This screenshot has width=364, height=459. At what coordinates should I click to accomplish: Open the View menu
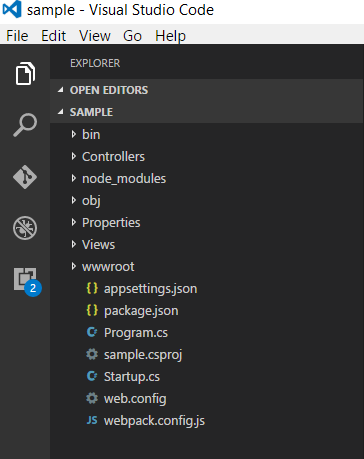[x=95, y=35]
